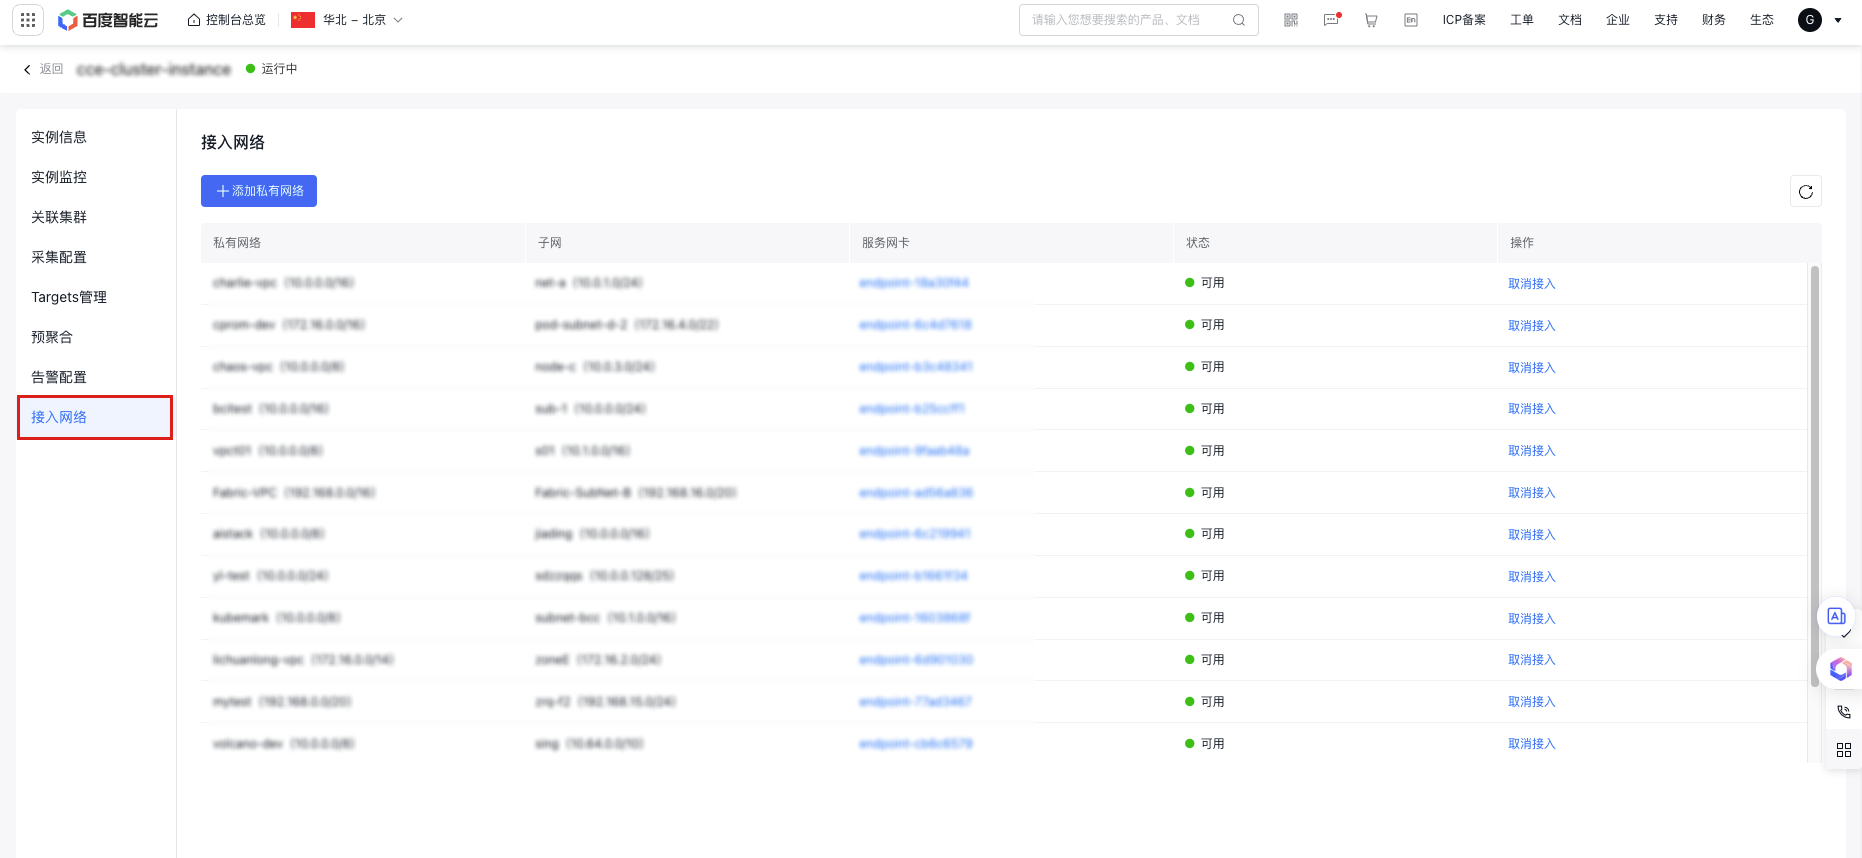Screen dimensions: 1862x858
Task: Open endpoint link in charlie-vpc row
Action: coord(914,283)
